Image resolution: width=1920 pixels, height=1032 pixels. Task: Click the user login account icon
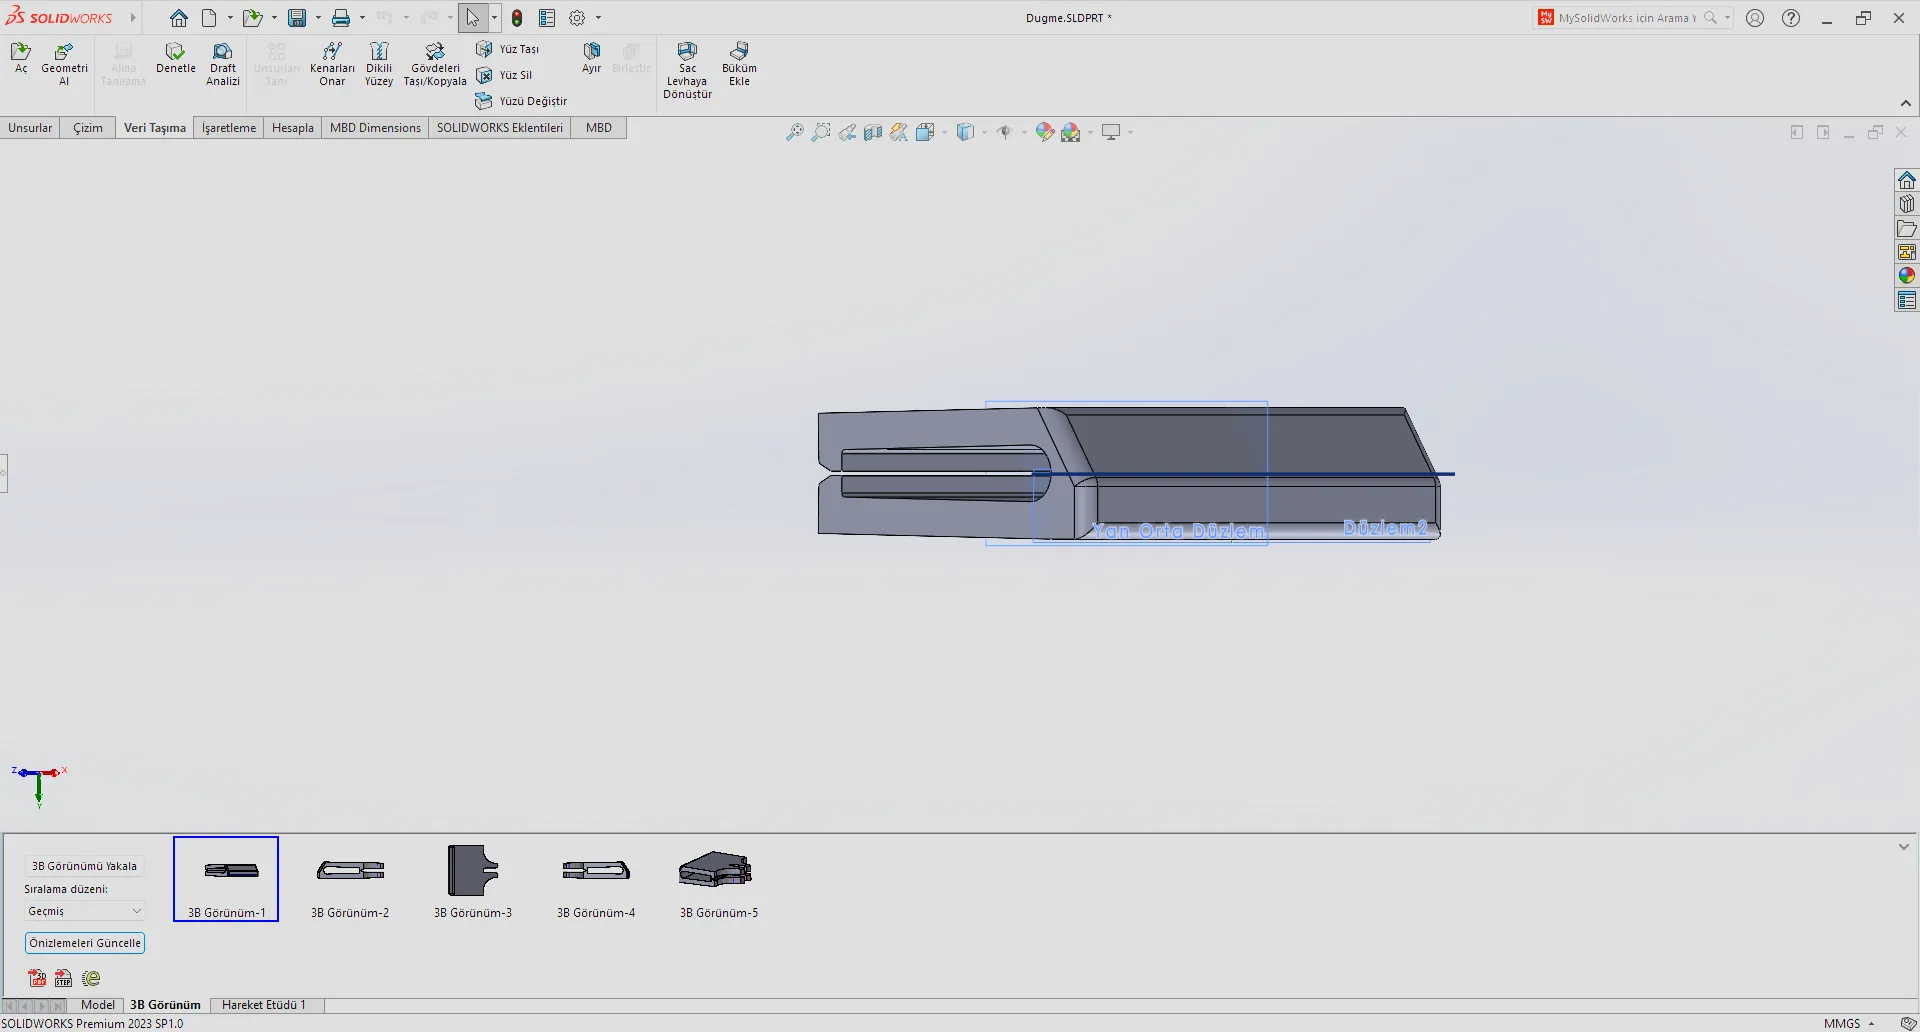point(1755,18)
